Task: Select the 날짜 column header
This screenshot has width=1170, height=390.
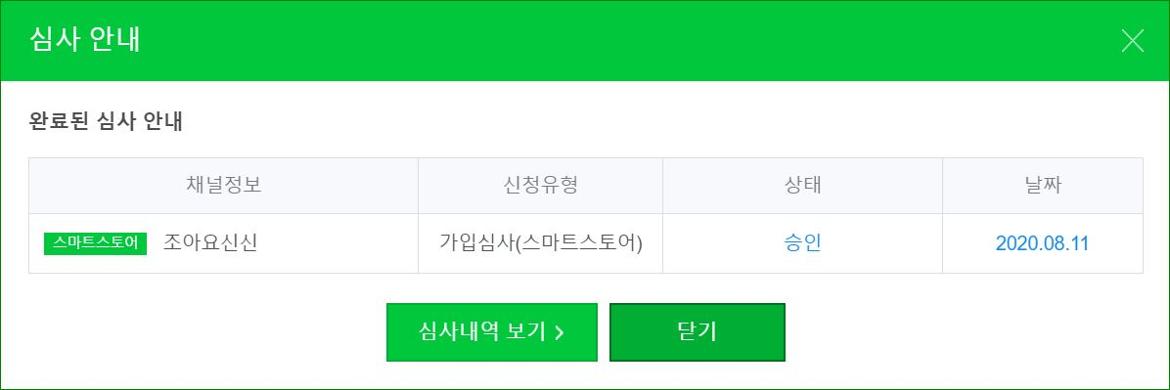Action: coord(1042,186)
